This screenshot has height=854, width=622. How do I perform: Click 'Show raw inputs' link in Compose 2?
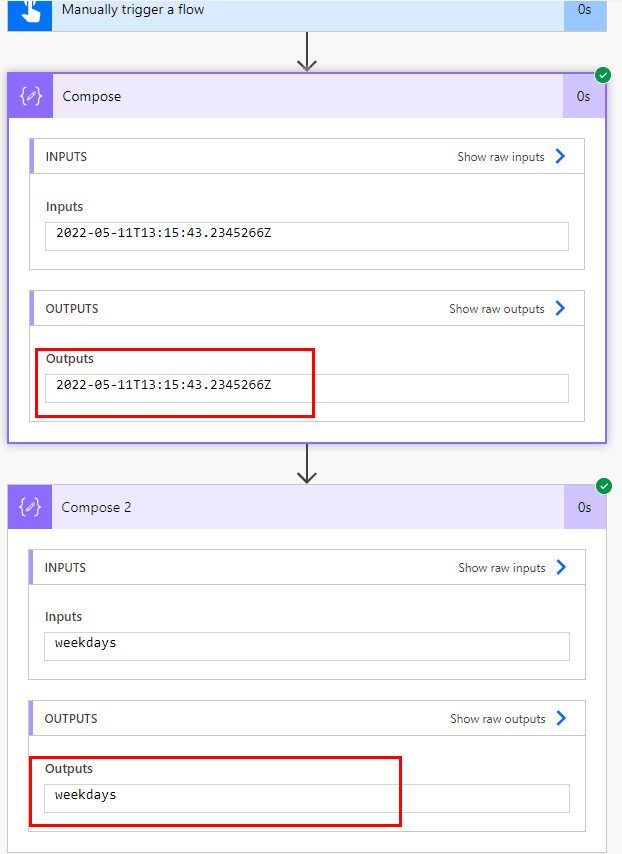pyautogui.click(x=502, y=568)
